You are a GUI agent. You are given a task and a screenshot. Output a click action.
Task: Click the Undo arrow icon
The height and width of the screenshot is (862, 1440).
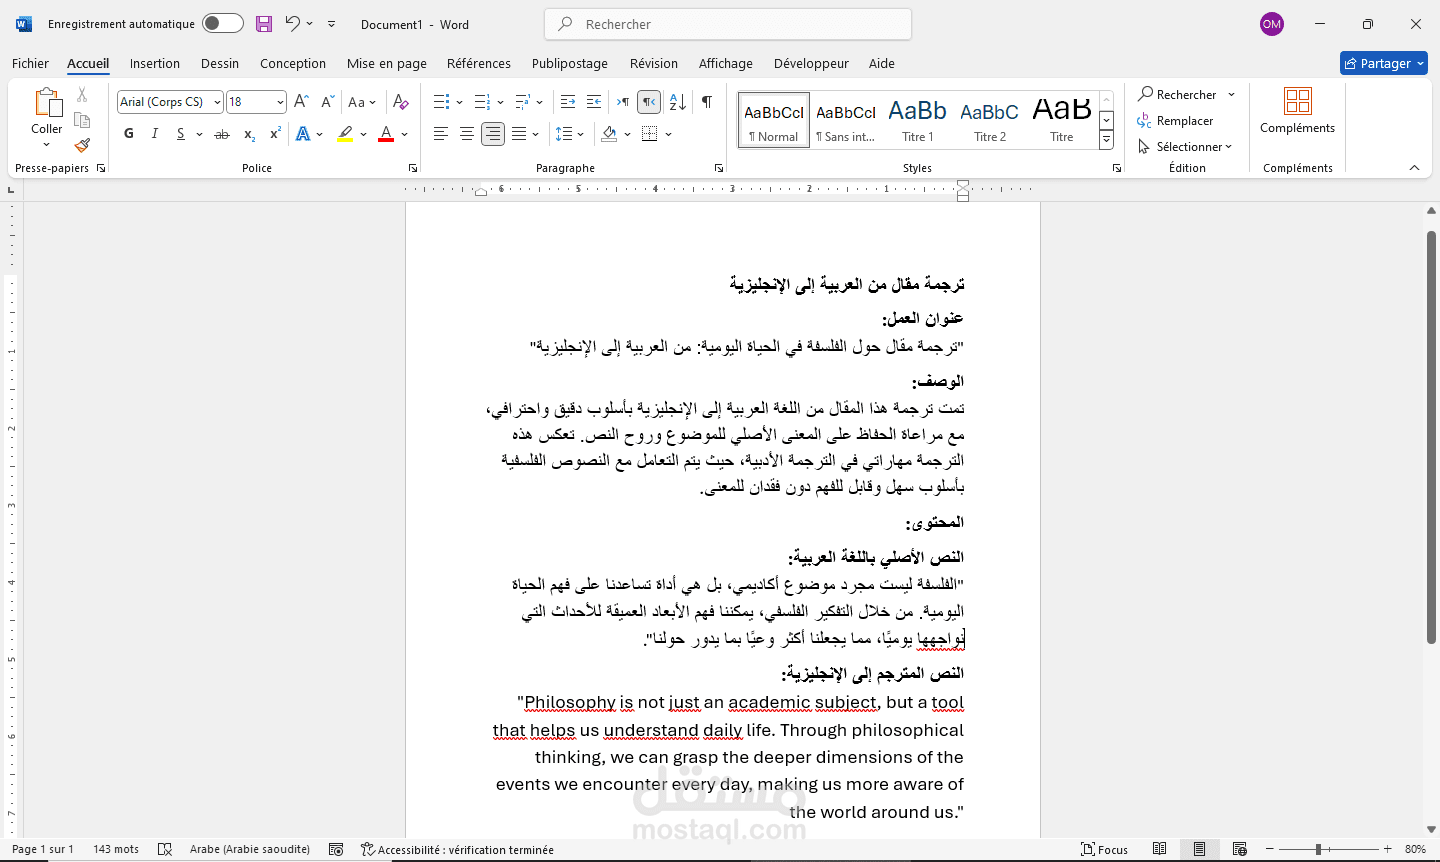pos(292,23)
